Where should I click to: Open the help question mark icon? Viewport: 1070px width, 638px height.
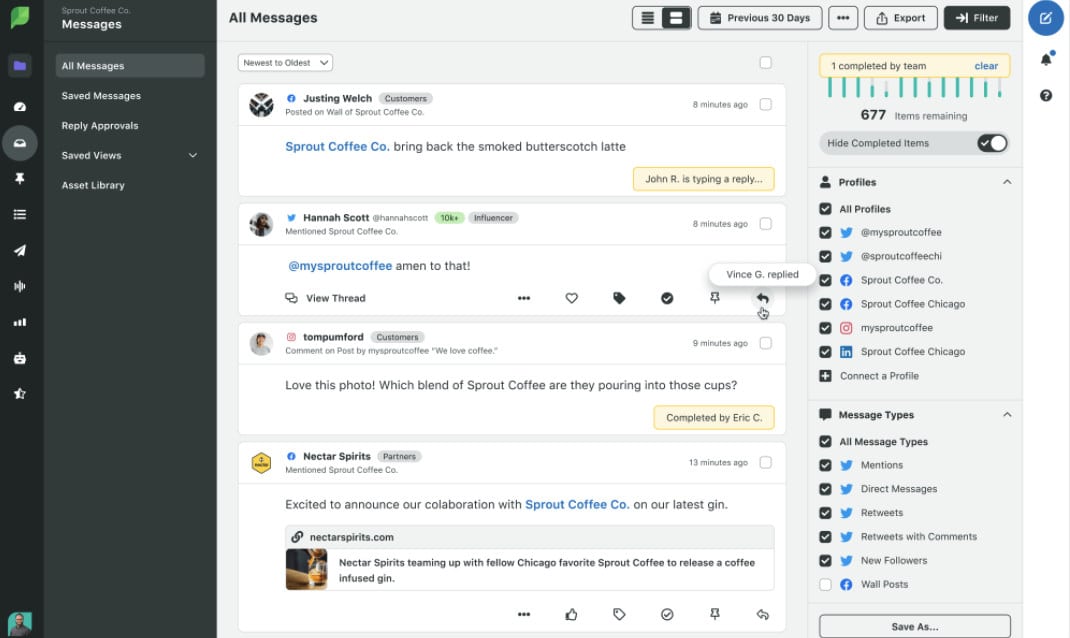[1046, 96]
